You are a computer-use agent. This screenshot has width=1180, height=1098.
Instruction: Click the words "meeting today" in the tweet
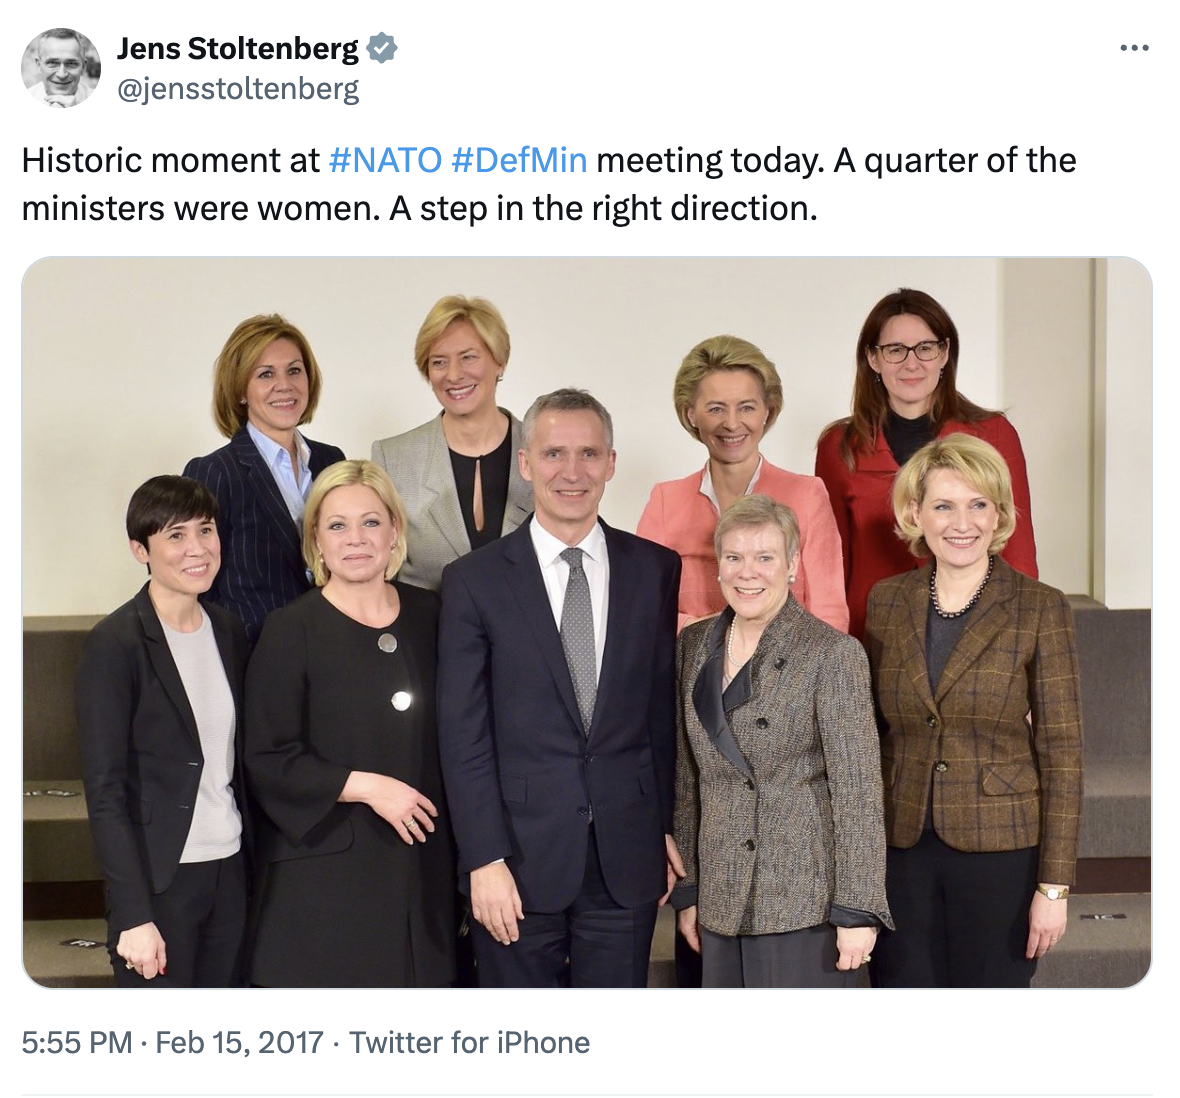[x=707, y=160]
